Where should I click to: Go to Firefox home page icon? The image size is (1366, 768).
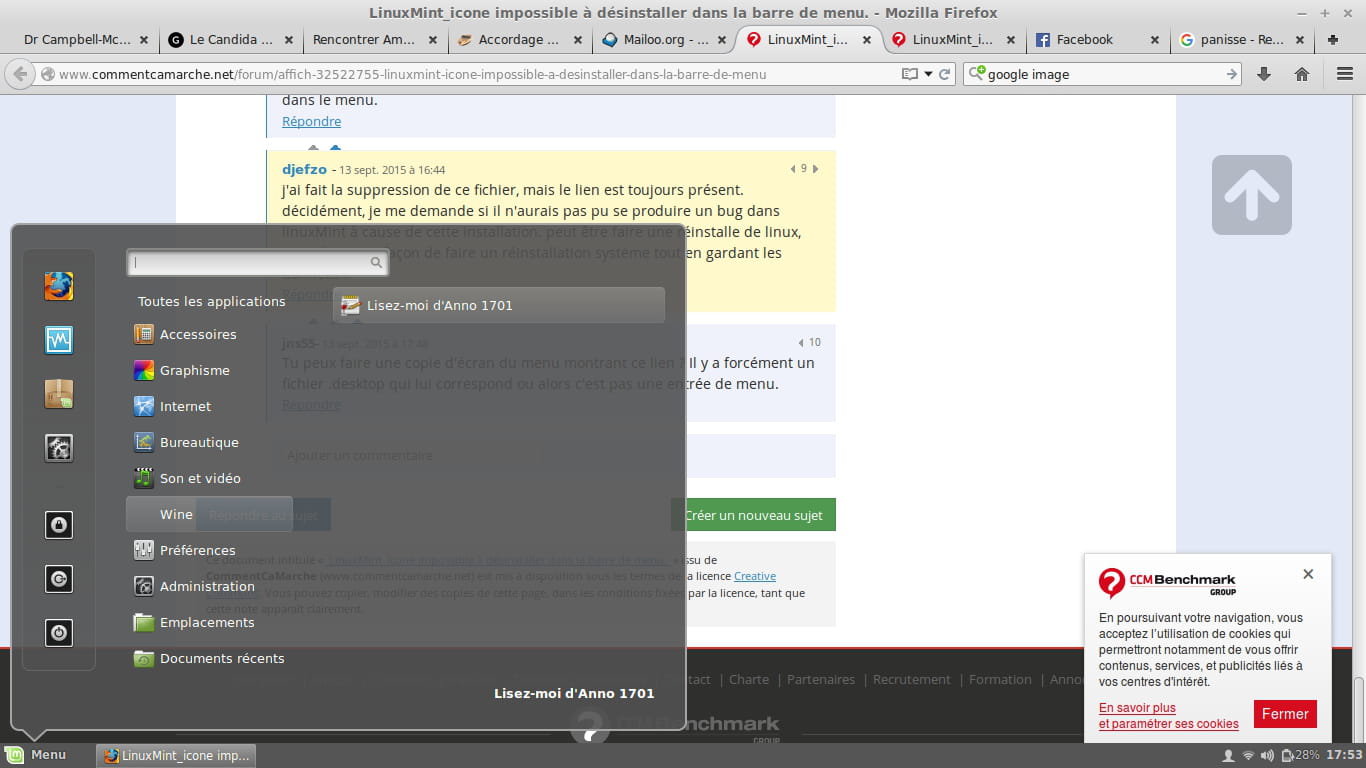(1302, 74)
